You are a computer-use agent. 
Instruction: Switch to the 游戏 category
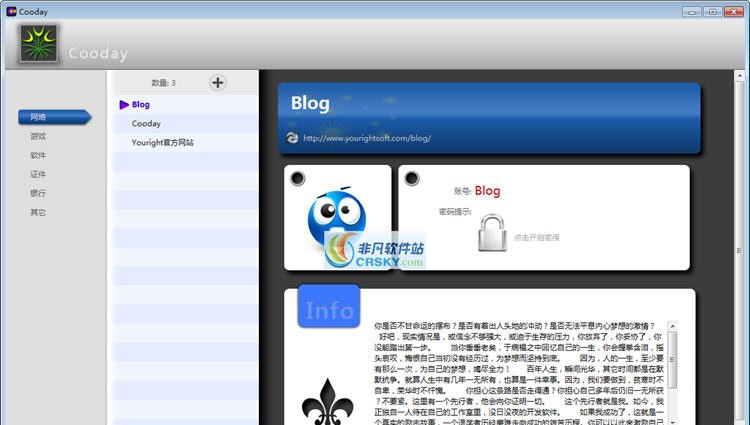pyautogui.click(x=38, y=136)
